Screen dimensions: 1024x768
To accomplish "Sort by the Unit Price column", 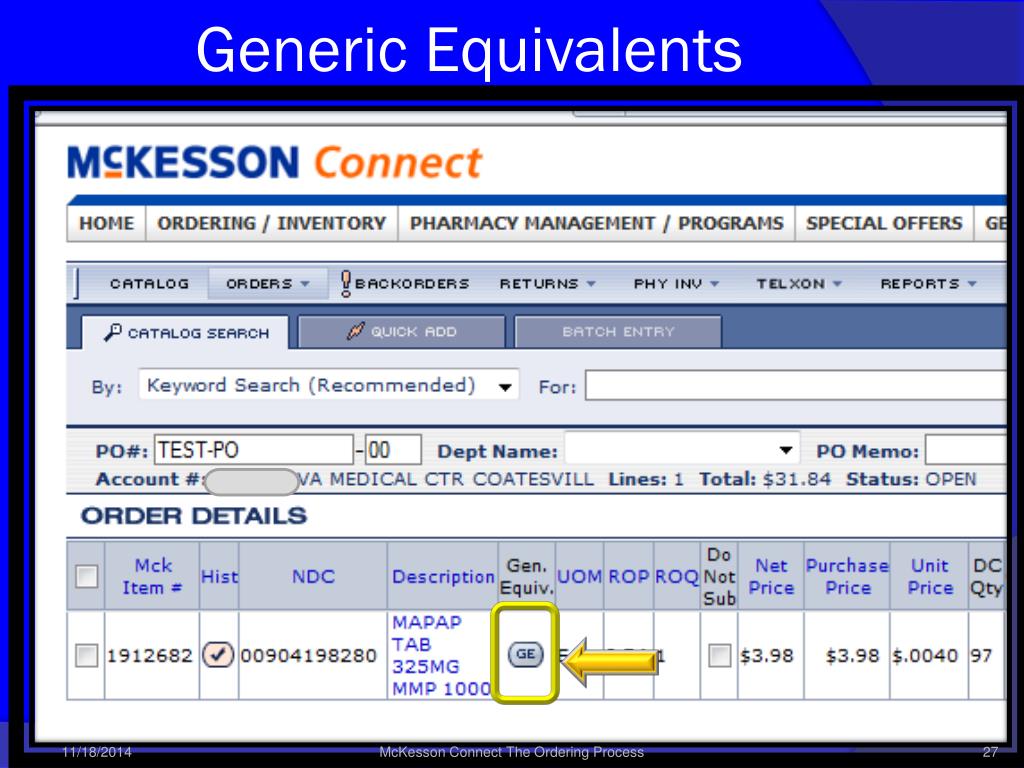I will tap(930, 576).
